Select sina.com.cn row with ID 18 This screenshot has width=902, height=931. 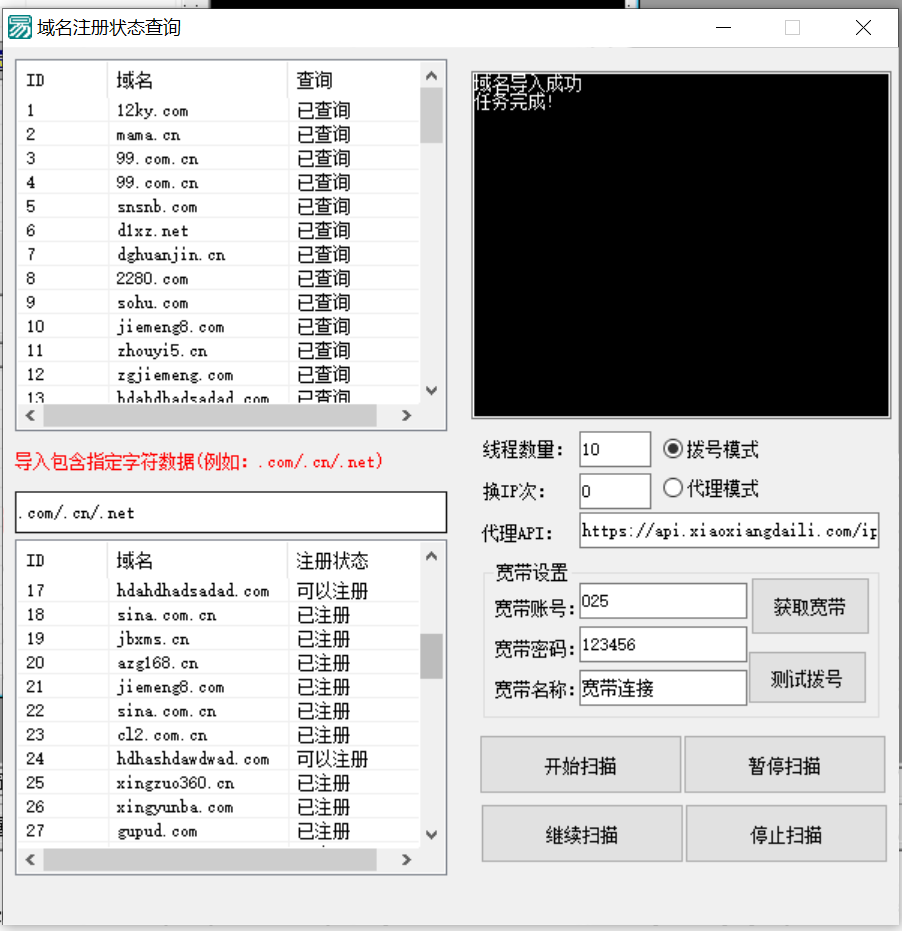tap(219, 615)
